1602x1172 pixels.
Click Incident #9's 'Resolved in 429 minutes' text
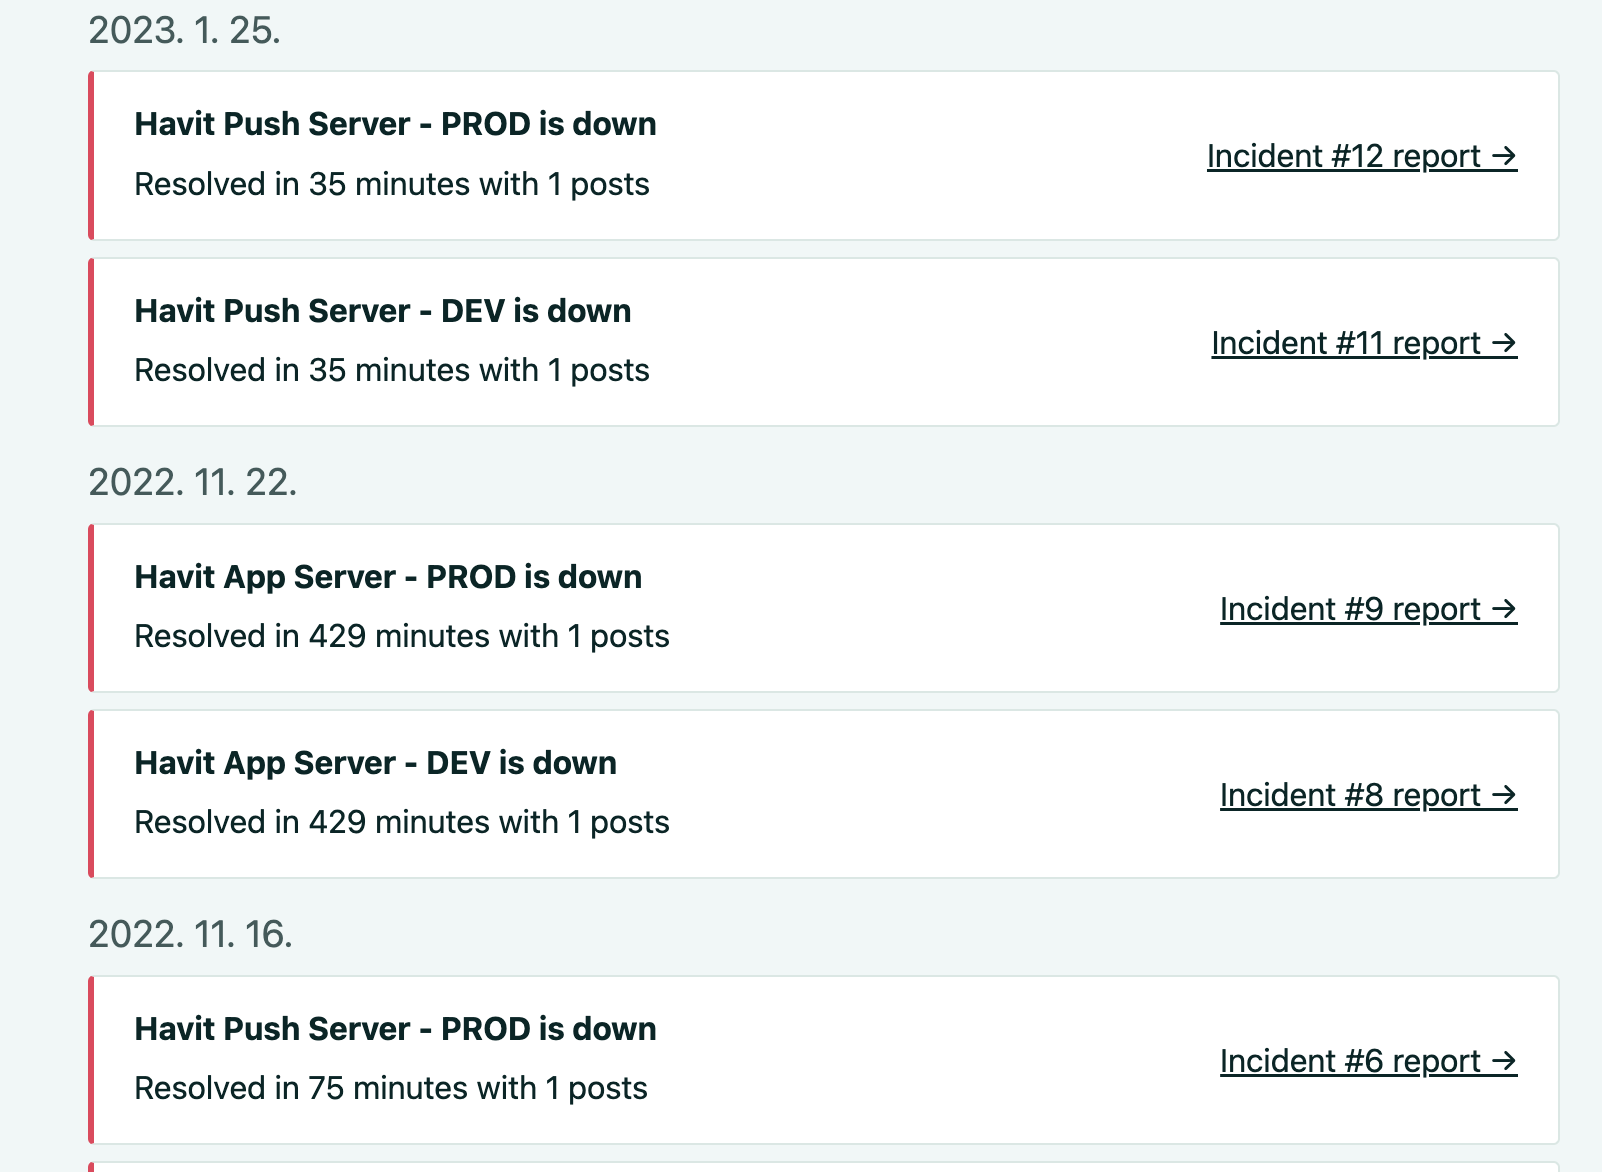tap(402, 636)
